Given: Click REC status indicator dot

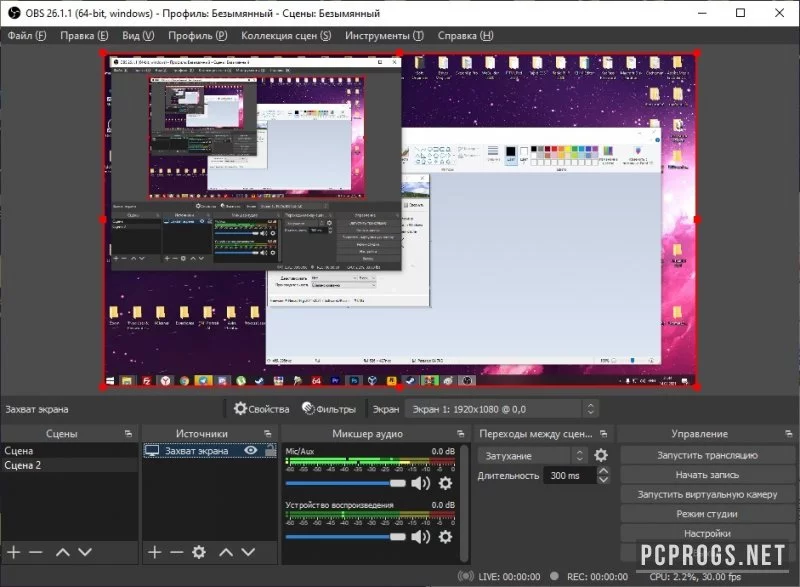Looking at the screenshot, I should [555, 576].
